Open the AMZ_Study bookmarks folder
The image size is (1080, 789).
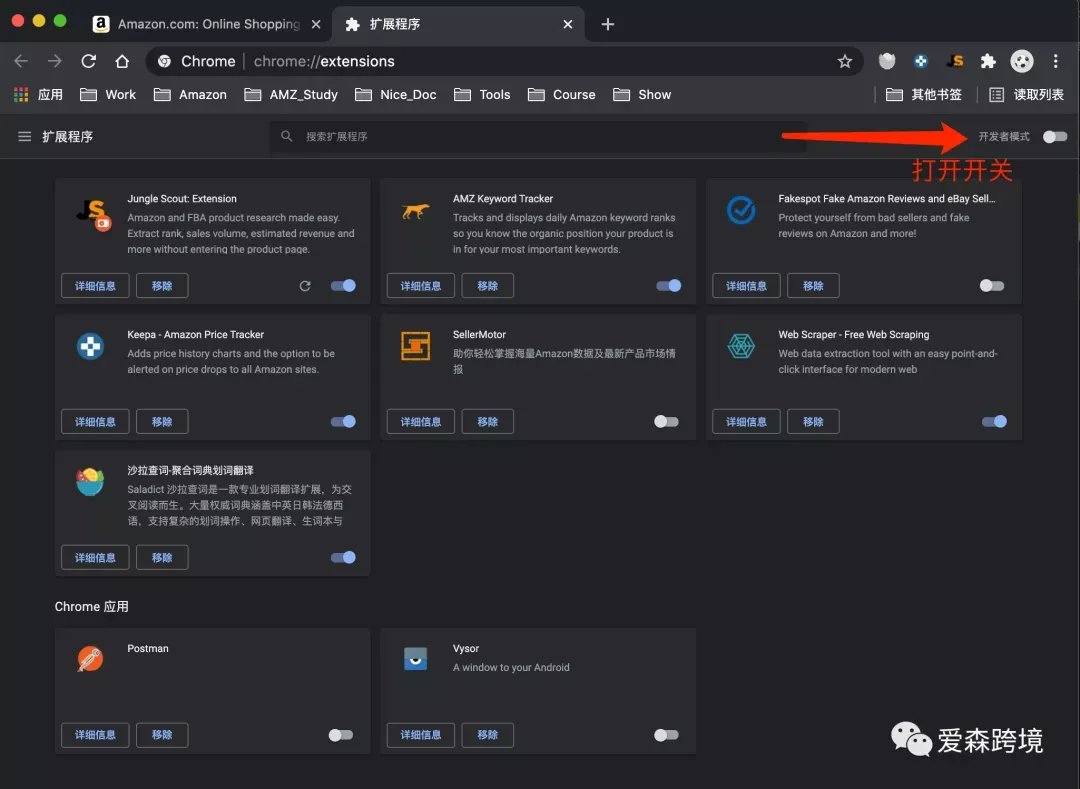pos(291,94)
